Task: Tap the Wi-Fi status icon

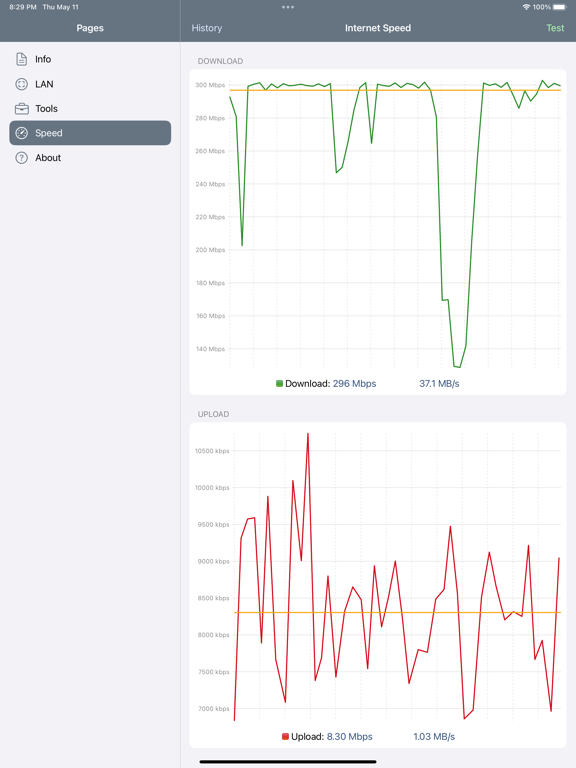Action: (526, 7)
